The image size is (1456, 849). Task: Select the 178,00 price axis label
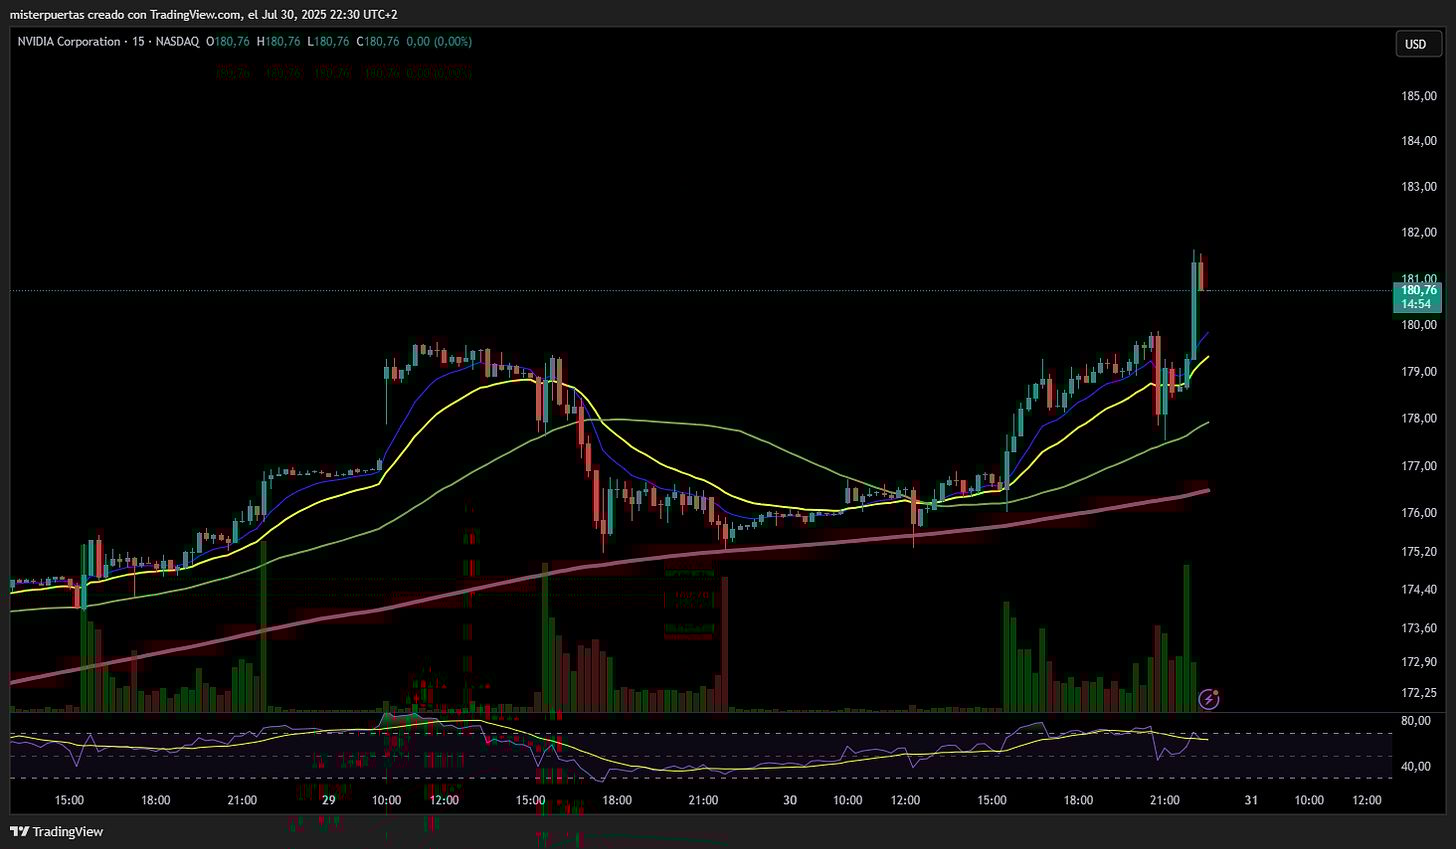tap(1419, 419)
